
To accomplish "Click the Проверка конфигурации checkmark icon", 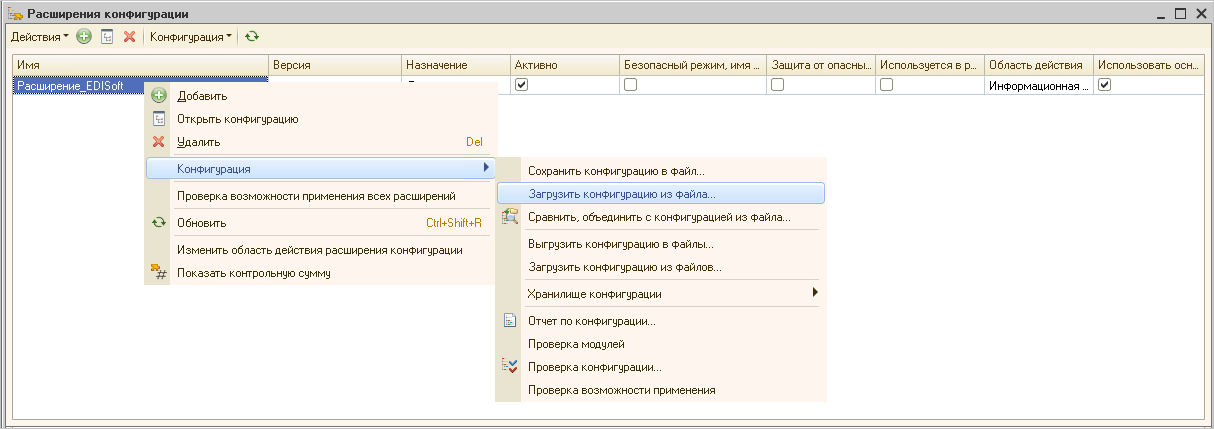I will [x=510, y=367].
